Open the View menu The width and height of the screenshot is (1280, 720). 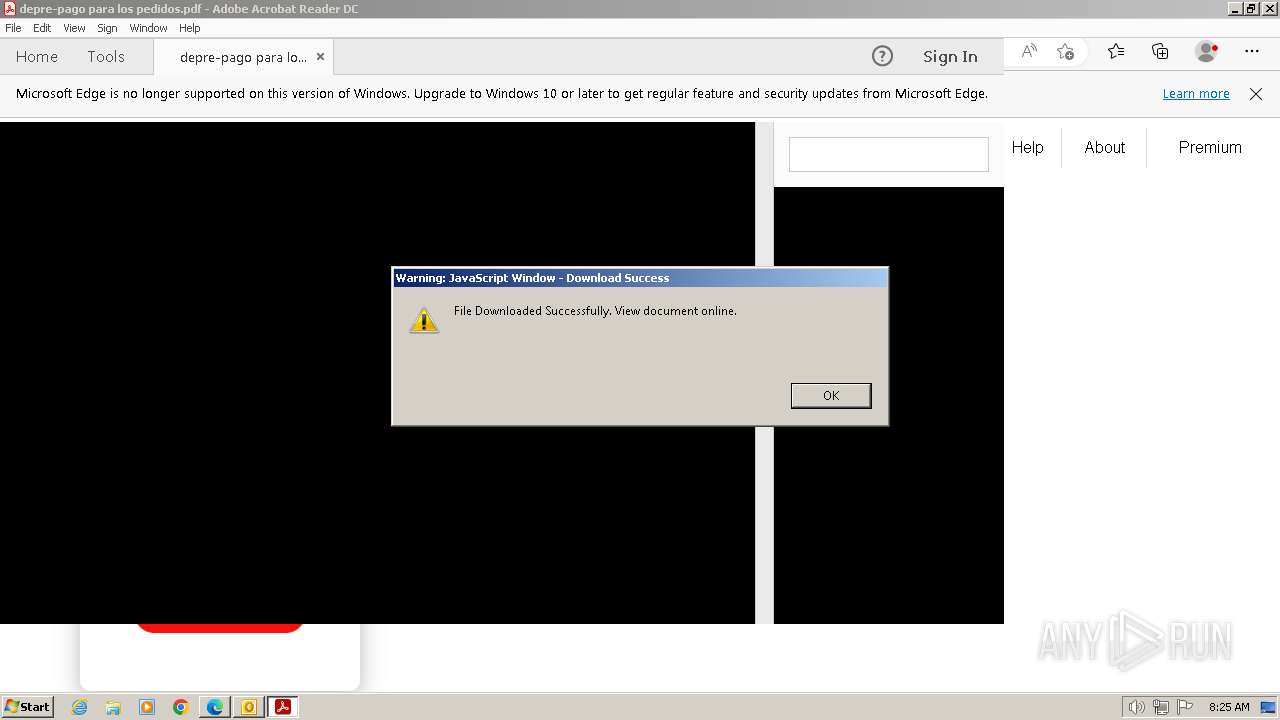coord(74,28)
